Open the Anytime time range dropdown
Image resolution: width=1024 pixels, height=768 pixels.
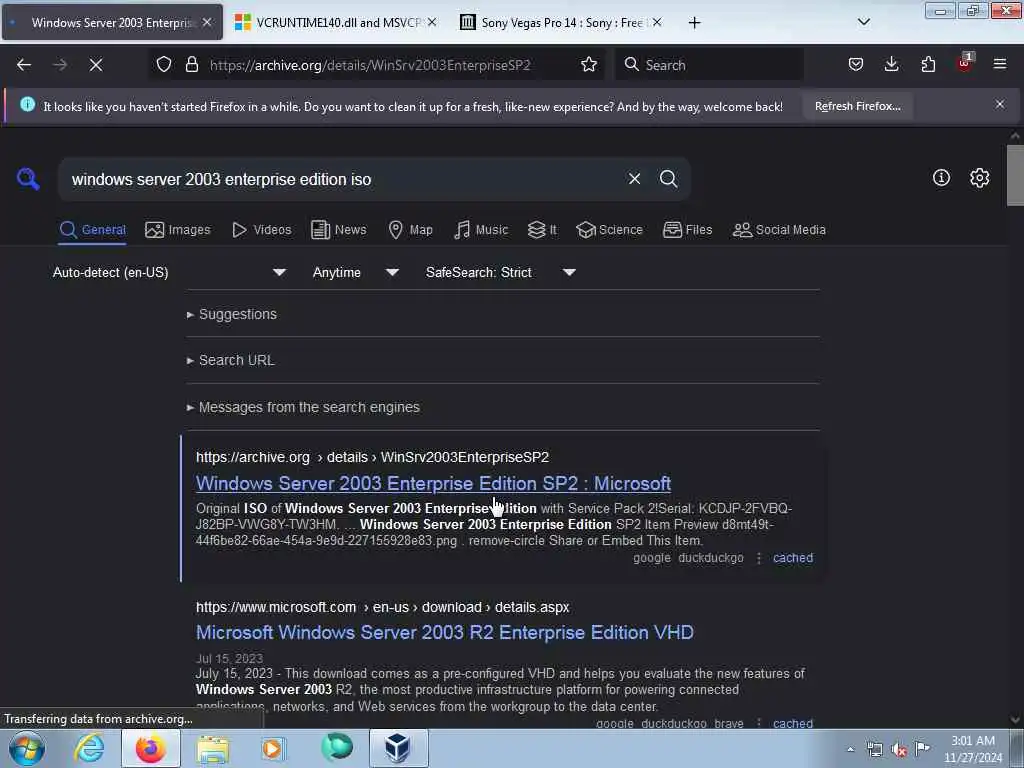click(x=355, y=272)
